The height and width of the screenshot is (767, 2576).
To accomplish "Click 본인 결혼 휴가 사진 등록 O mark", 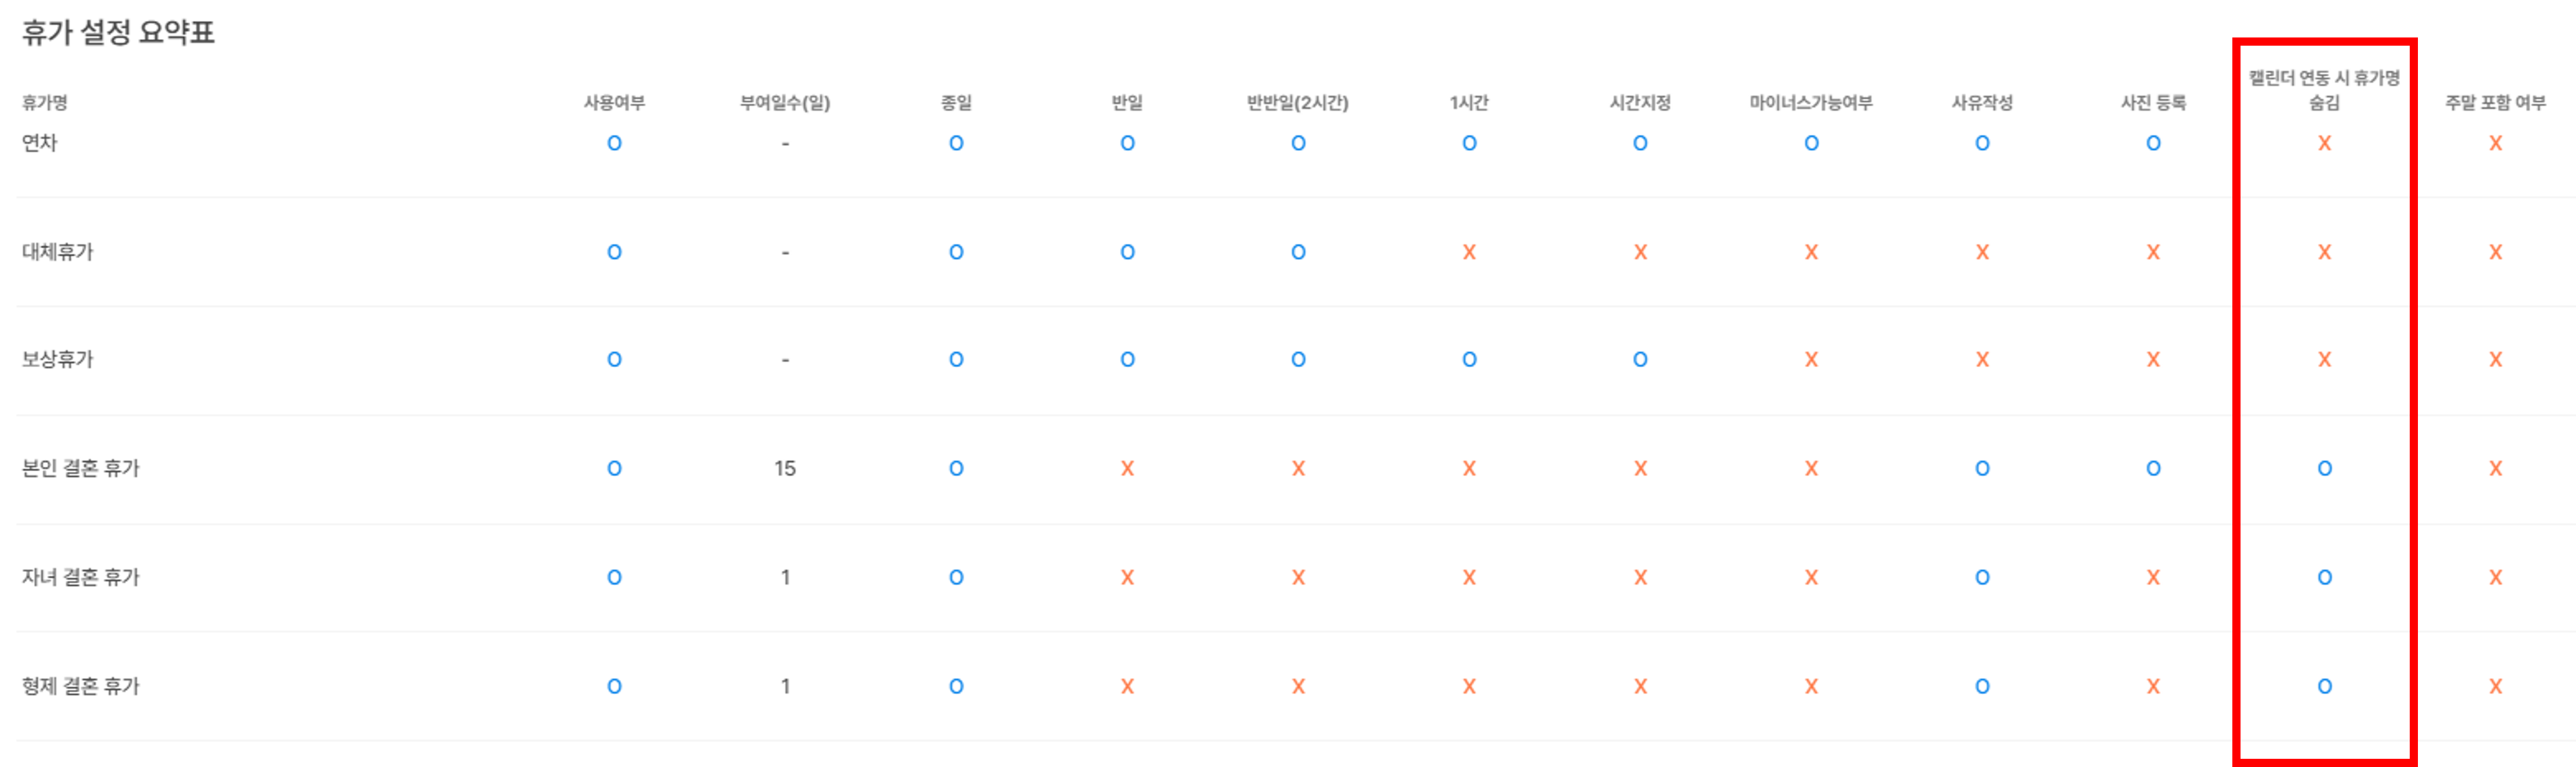I will coord(2153,468).
